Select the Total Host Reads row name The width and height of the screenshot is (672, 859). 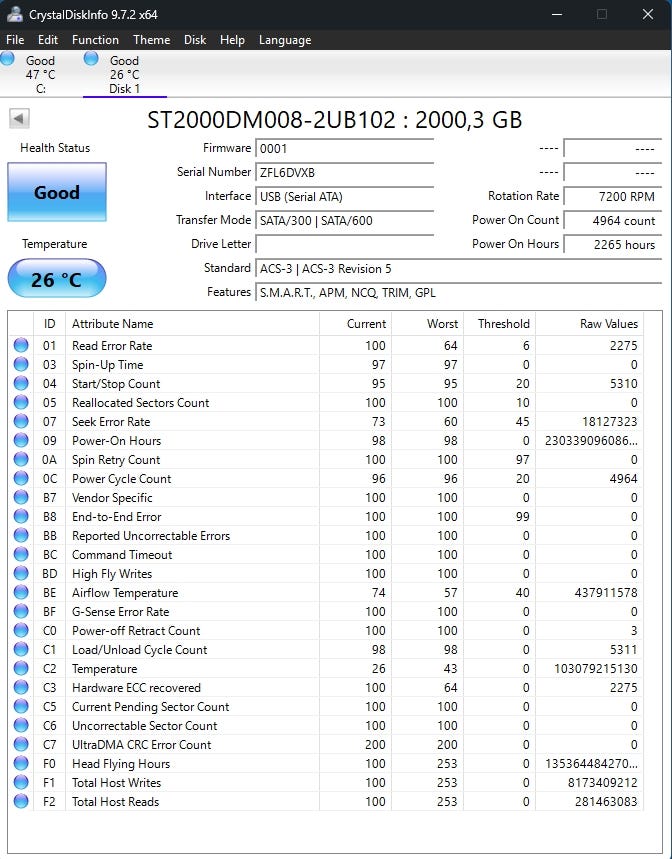116,801
